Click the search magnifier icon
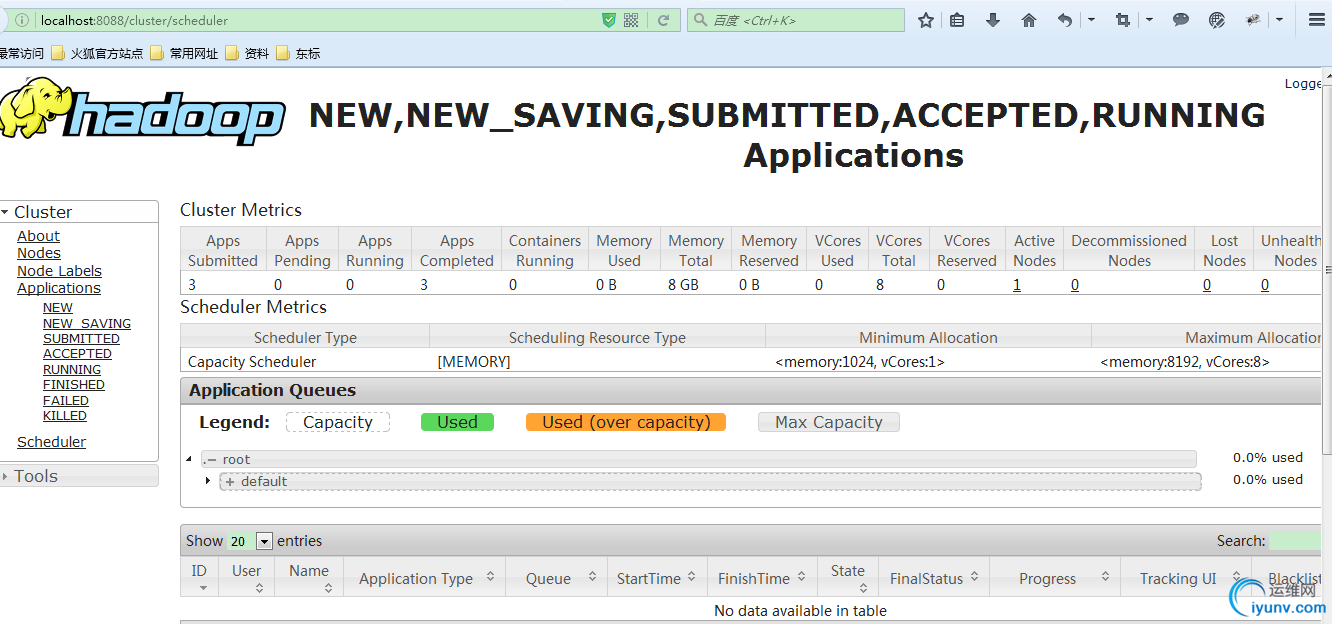Screen dimensions: 1332x624 pos(700,20)
